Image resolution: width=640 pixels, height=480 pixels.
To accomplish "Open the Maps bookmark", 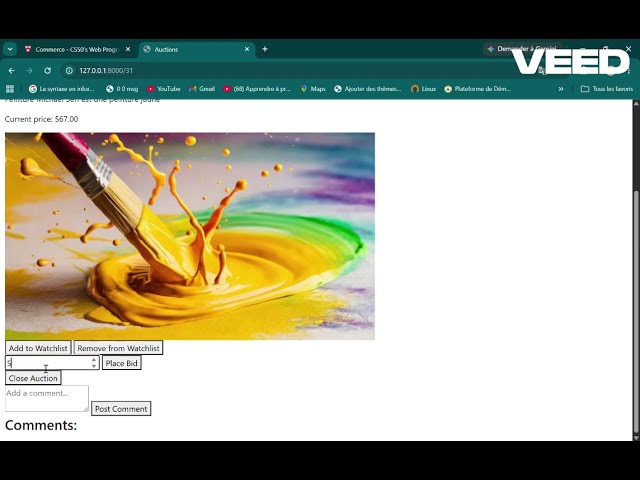I will tap(313, 89).
